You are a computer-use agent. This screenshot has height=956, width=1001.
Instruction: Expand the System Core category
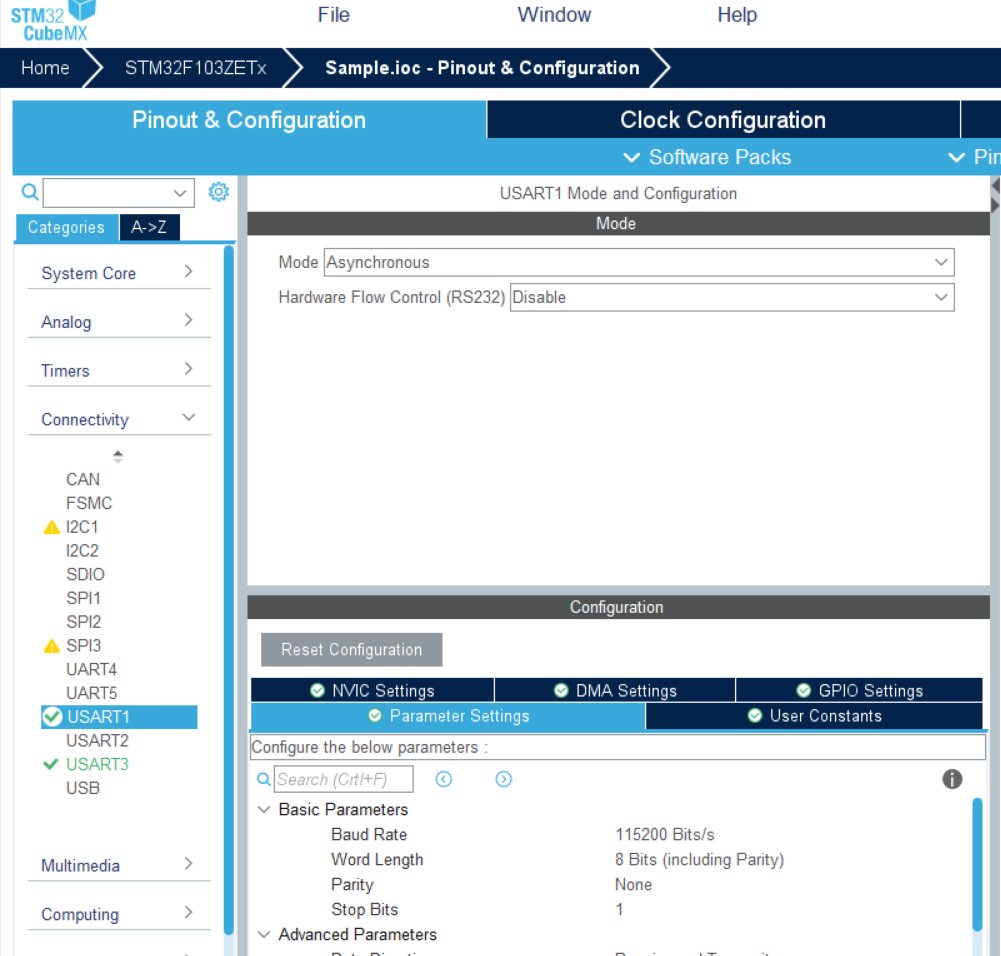click(119, 273)
